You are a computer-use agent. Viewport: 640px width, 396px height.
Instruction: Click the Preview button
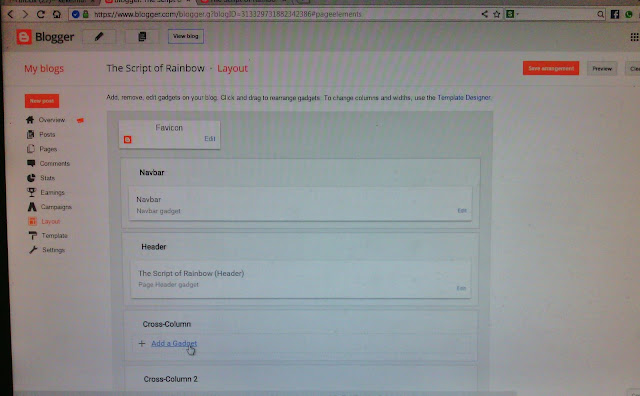click(x=602, y=69)
